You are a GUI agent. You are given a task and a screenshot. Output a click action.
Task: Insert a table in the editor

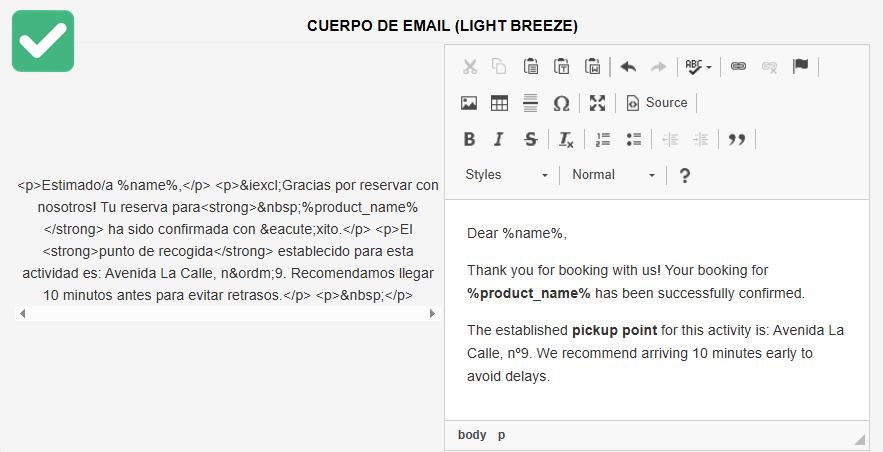(500, 103)
